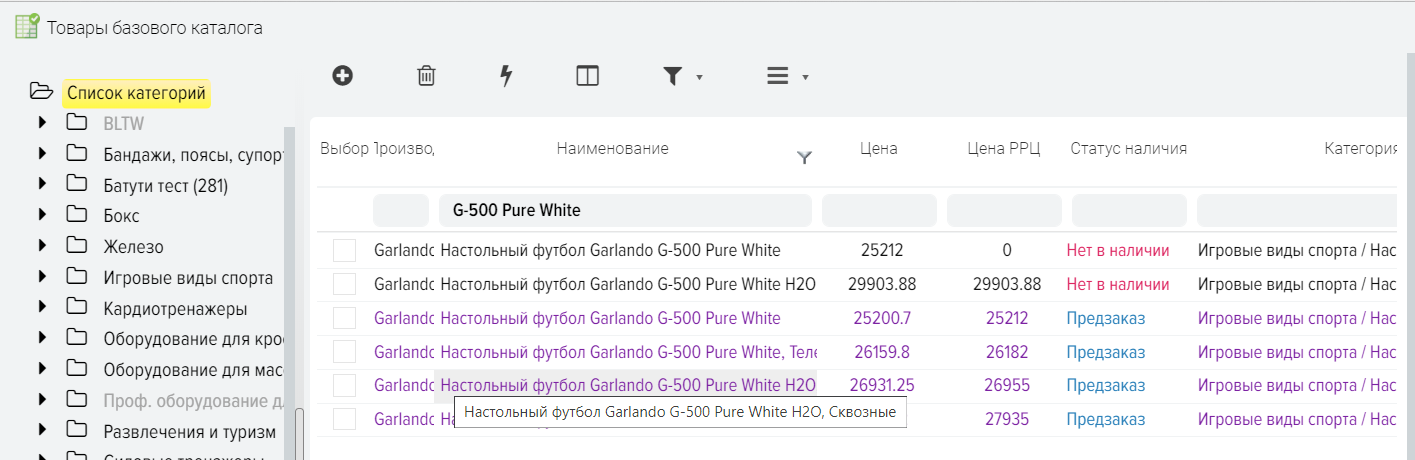Click Предзаказ status in the 25200.7 row
This screenshot has height=460, width=1415.
pyautogui.click(x=1106, y=318)
